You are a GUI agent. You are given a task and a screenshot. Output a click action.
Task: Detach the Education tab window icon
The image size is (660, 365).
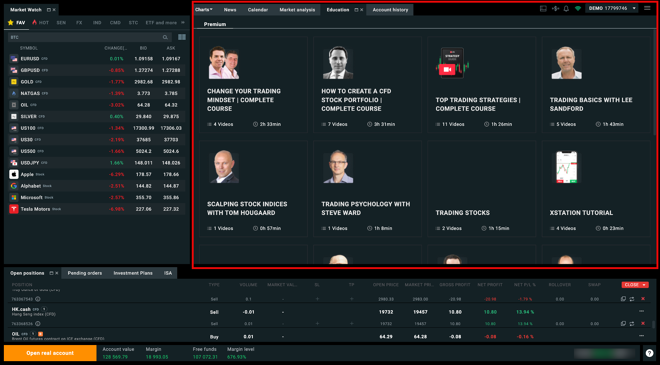tap(356, 10)
